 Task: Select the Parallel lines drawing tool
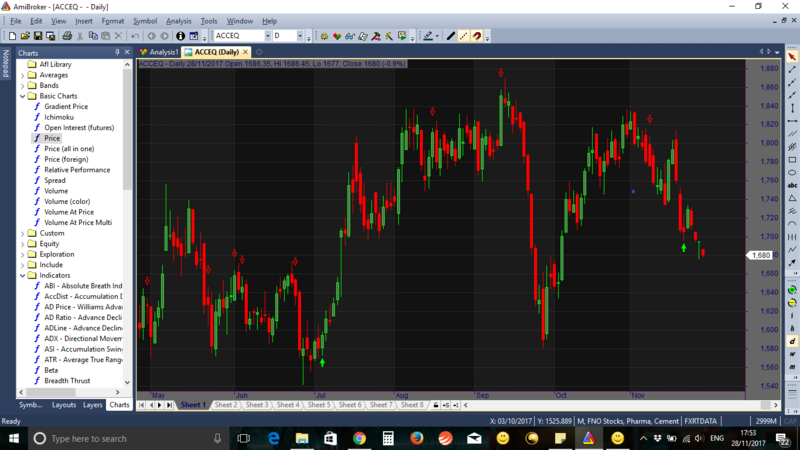coord(792,134)
